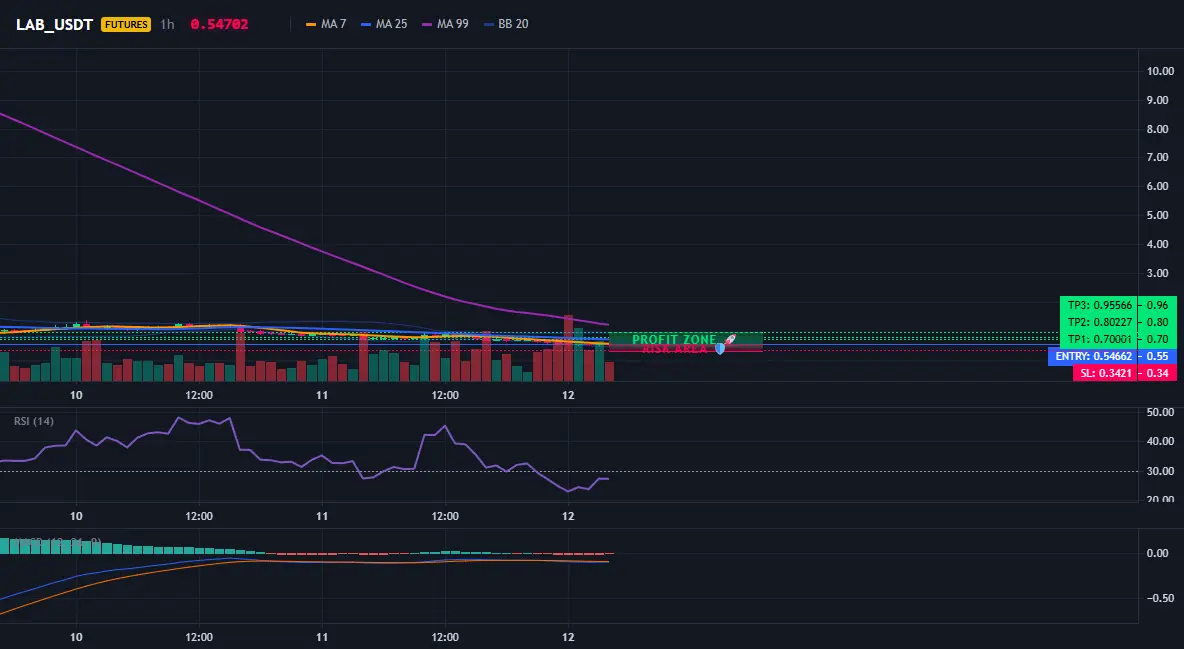1184x649 pixels.
Task: Click the -0.50 MACD axis value
Action: [x=1159, y=598]
